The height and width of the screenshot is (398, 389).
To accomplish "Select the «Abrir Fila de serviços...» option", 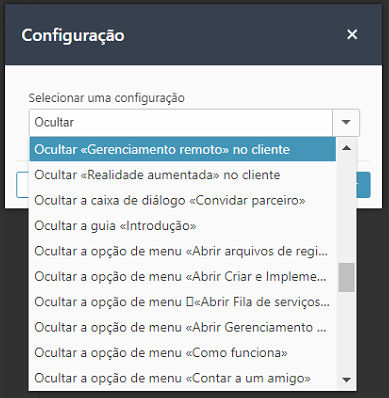I will click(183, 302).
